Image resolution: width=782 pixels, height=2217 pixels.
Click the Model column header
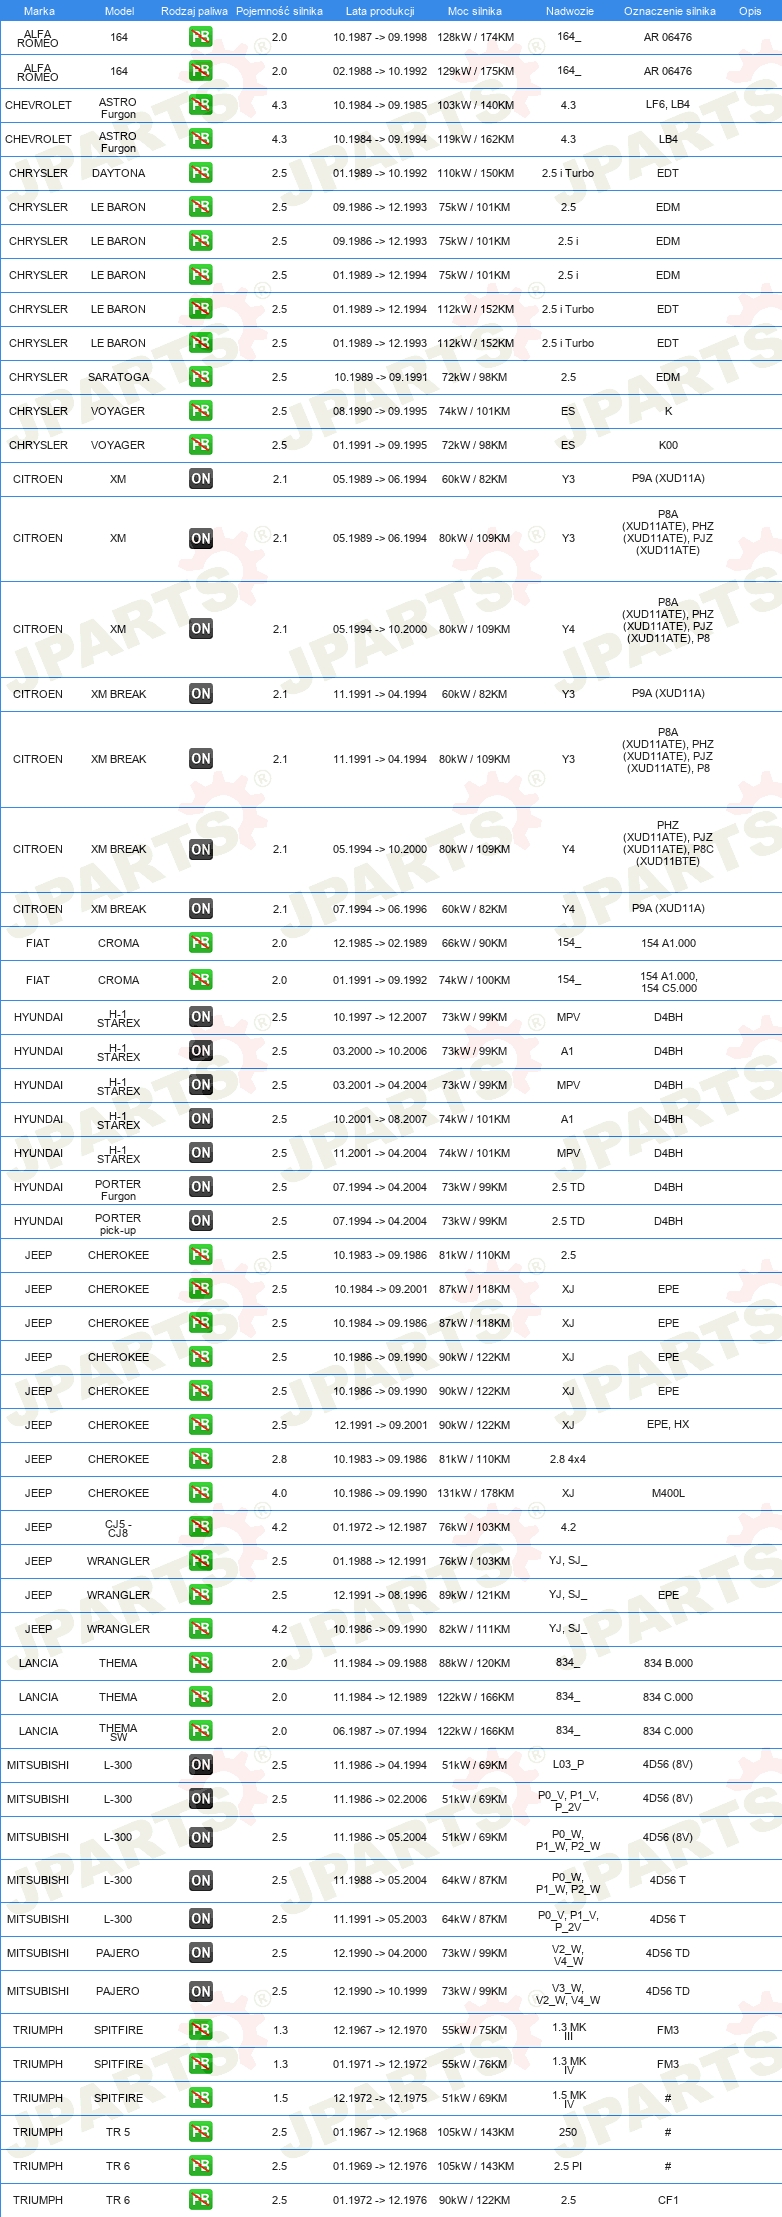coord(120,11)
